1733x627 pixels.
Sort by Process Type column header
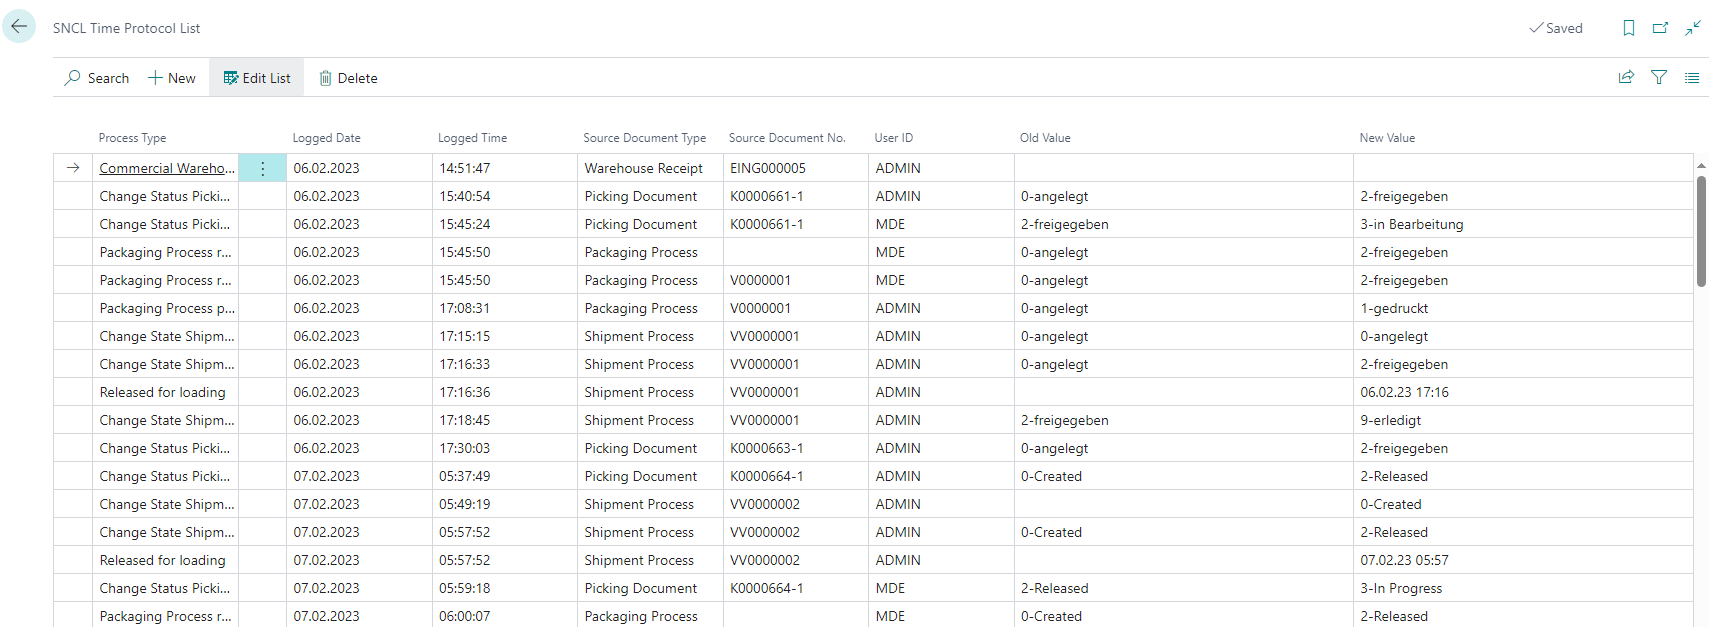click(132, 138)
